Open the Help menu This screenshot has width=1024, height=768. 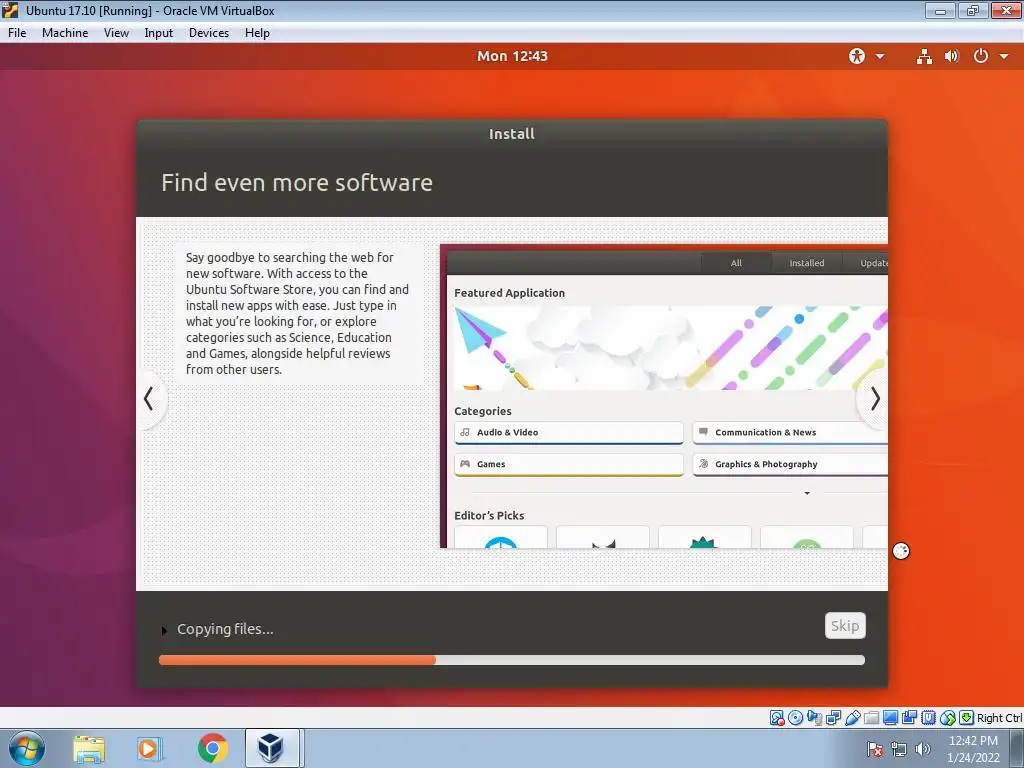(x=257, y=33)
